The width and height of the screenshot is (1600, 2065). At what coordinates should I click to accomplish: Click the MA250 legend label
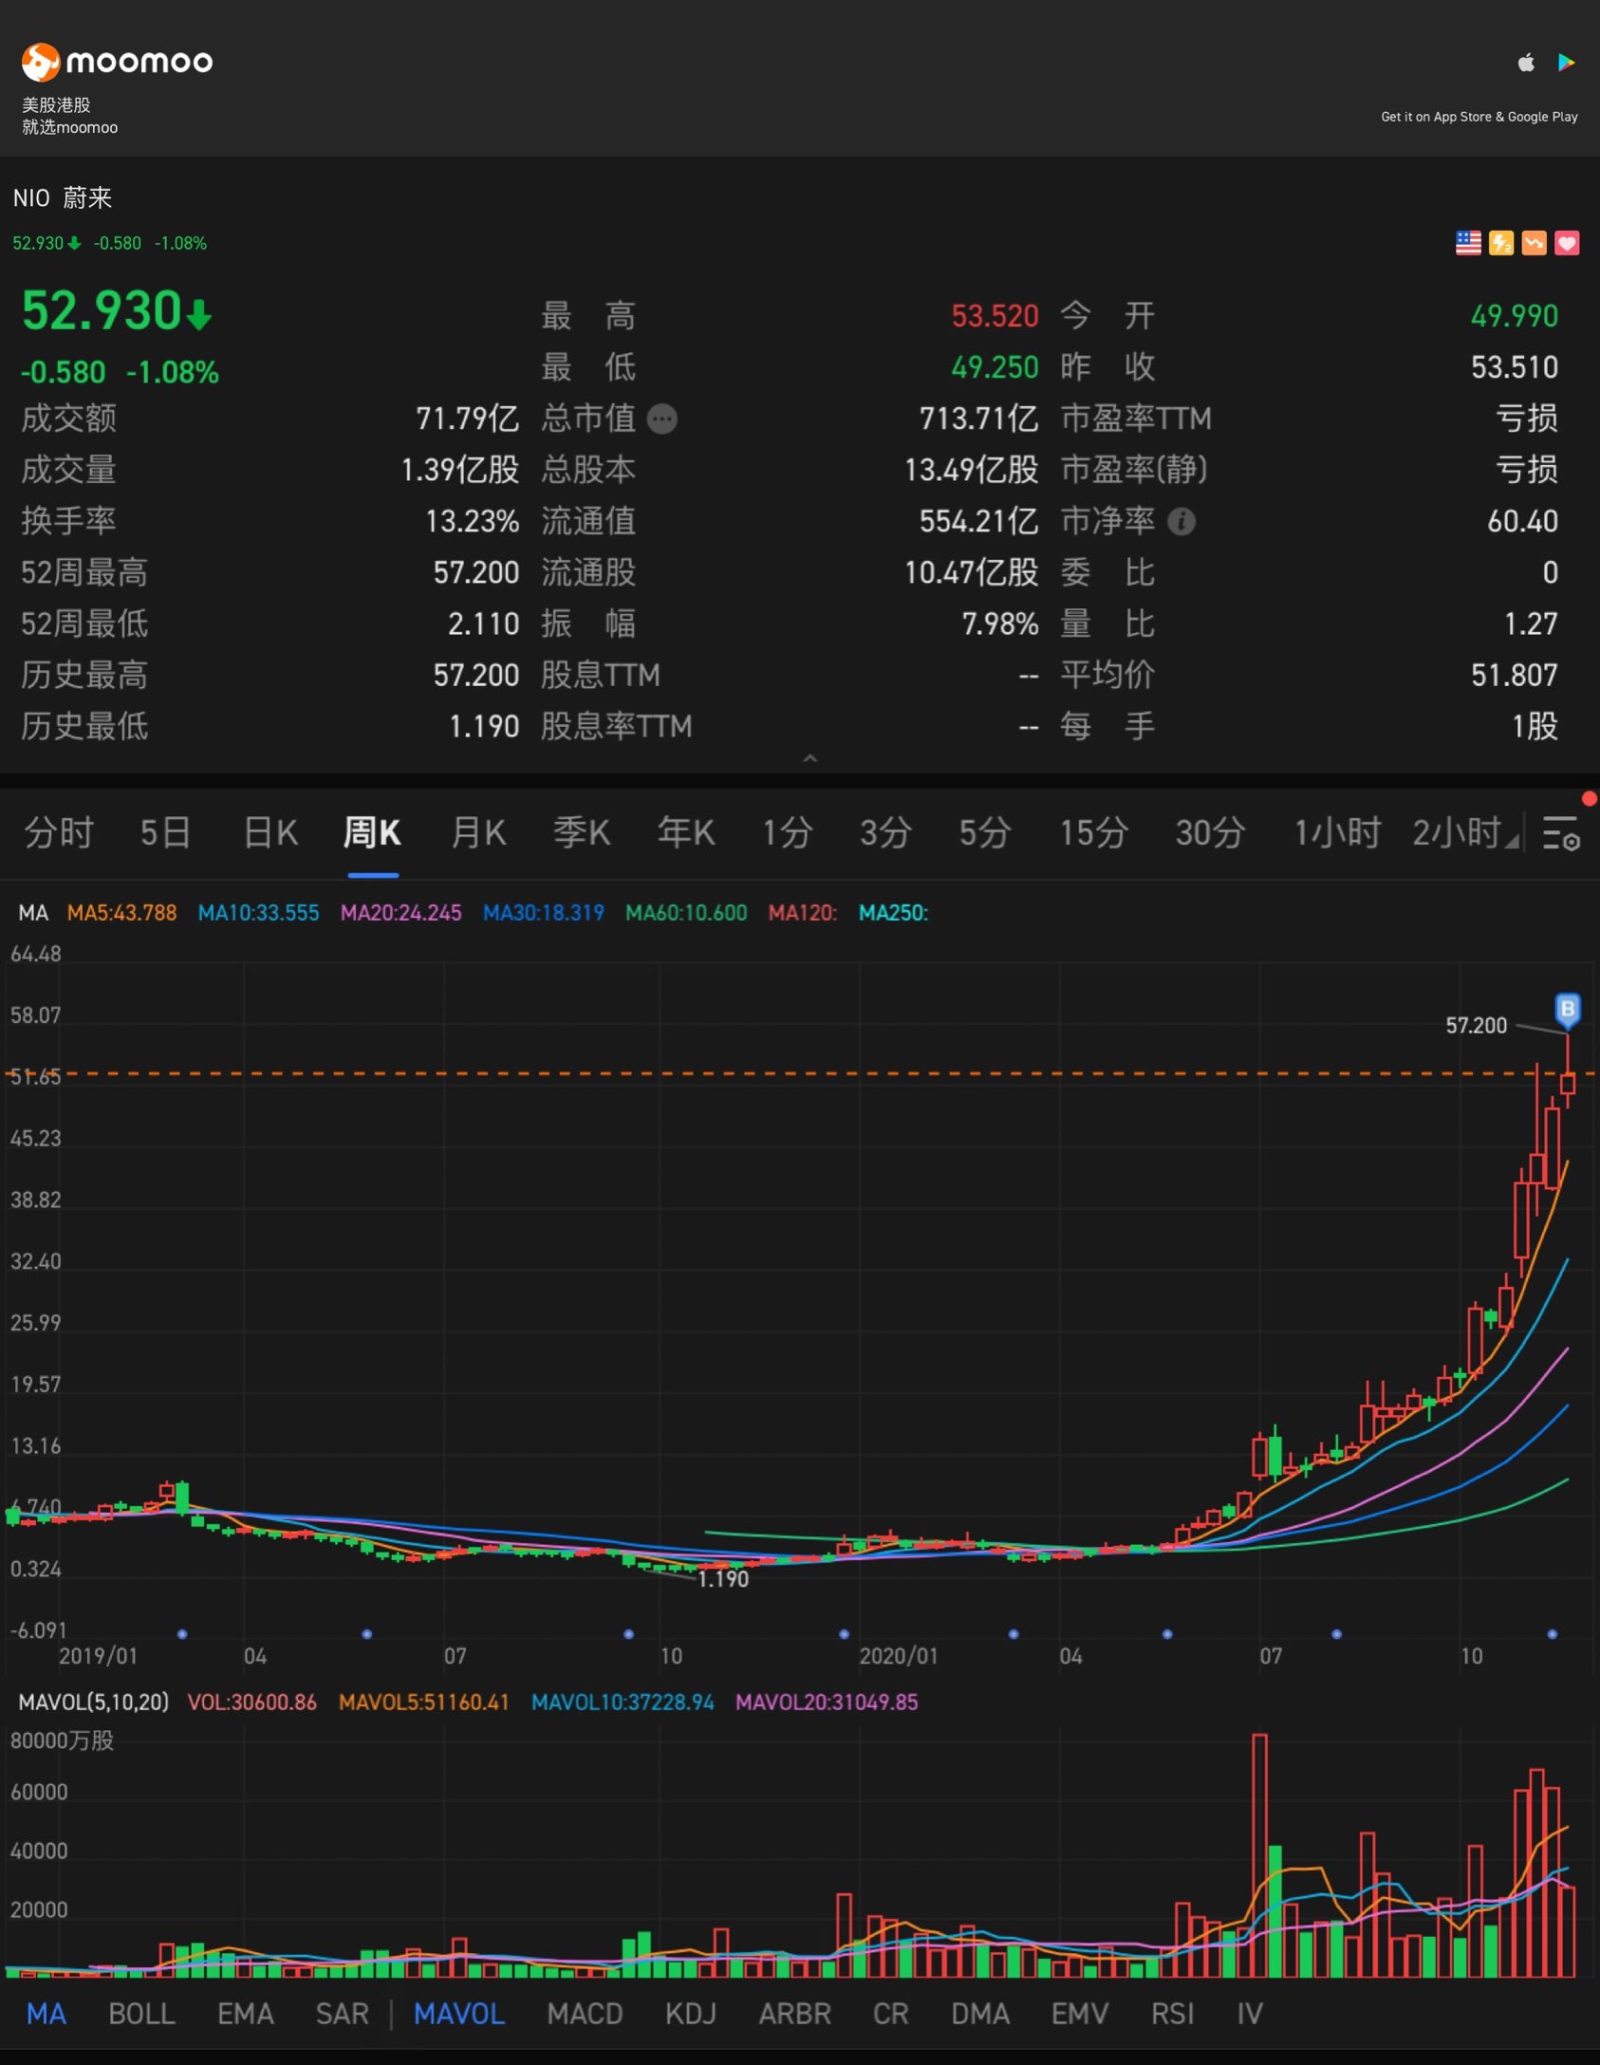(x=893, y=913)
